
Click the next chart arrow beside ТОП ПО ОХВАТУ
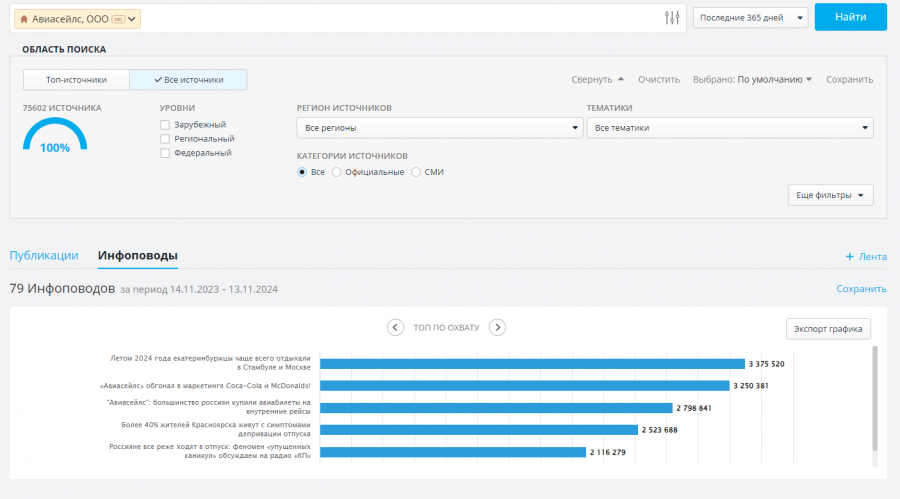pyautogui.click(x=497, y=327)
